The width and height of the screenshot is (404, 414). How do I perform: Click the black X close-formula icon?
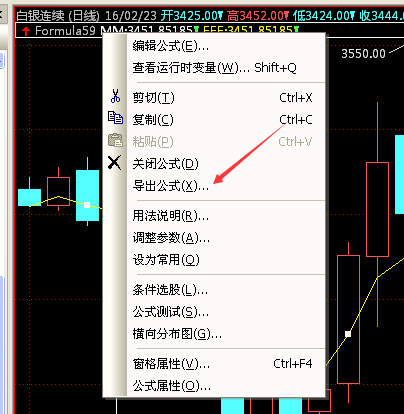coord(115,163)
